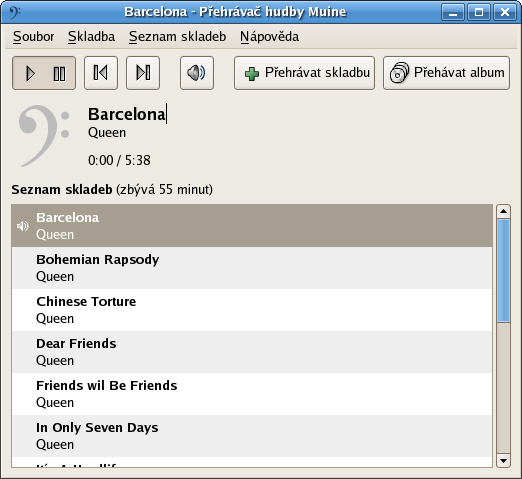The height and width of the screenshot is (479, 522).
Task: Open the Nápověda menu
Action: point(269,36)
